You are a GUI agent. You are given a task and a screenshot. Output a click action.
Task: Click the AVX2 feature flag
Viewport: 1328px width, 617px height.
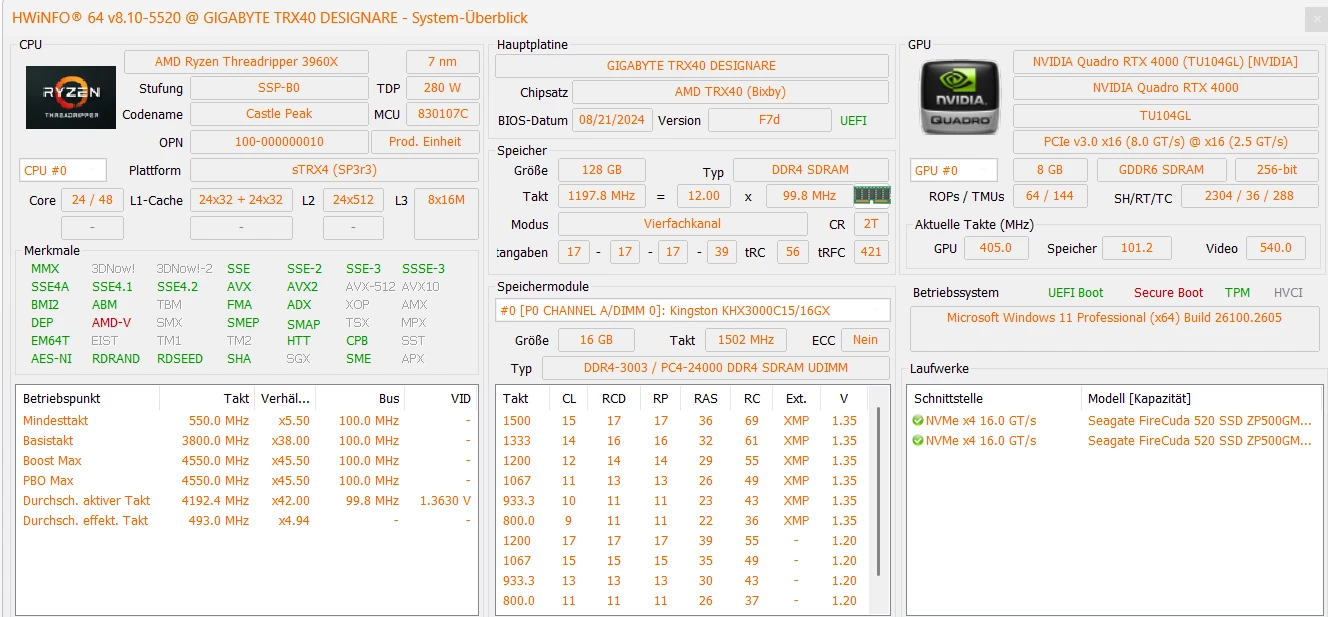(x=302, y=287)
